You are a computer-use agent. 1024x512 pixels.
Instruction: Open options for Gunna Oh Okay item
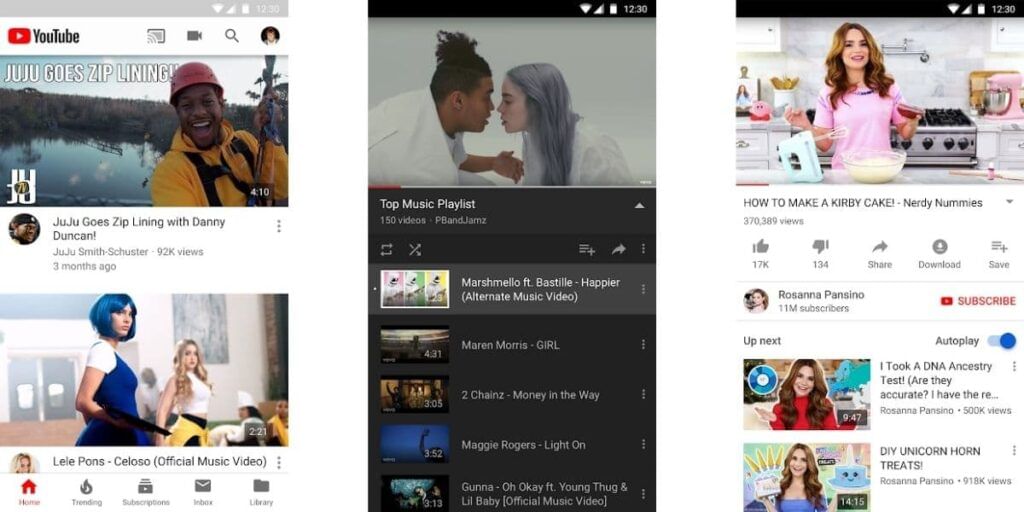point(643,494)
